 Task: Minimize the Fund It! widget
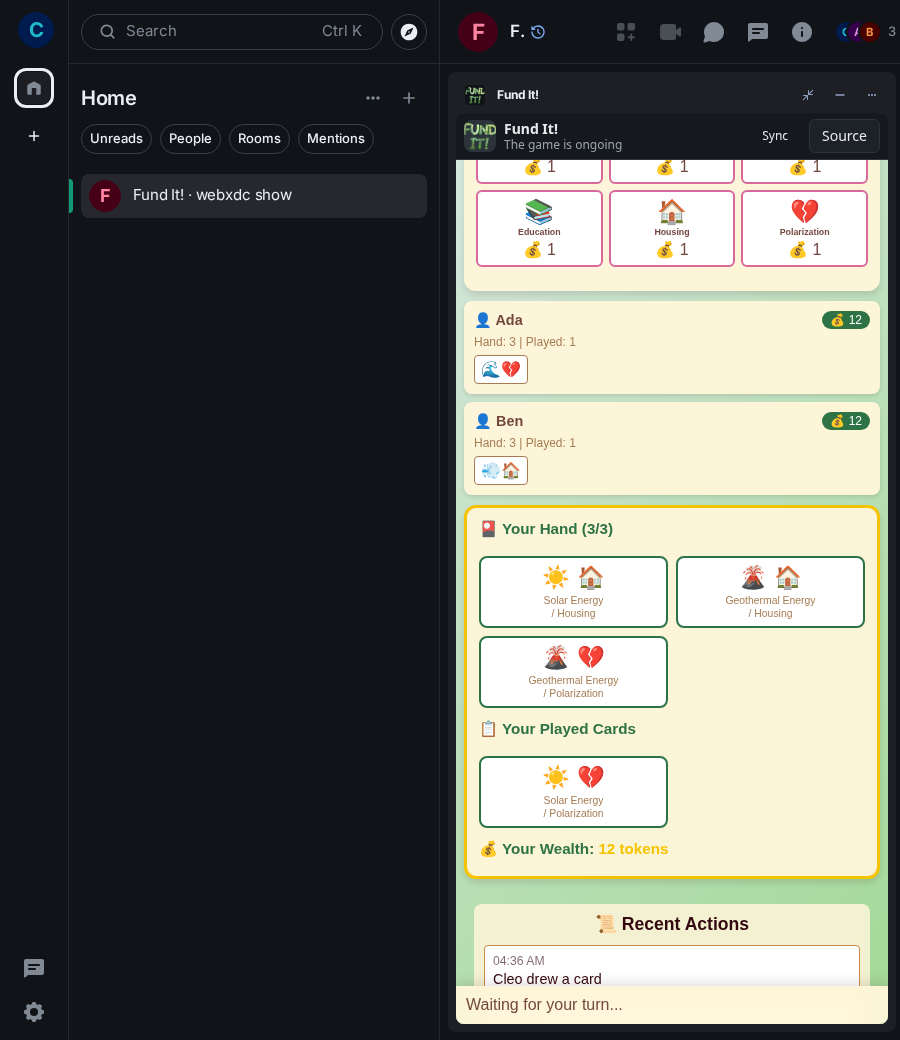pyautogui.click(x=840, y=95)
